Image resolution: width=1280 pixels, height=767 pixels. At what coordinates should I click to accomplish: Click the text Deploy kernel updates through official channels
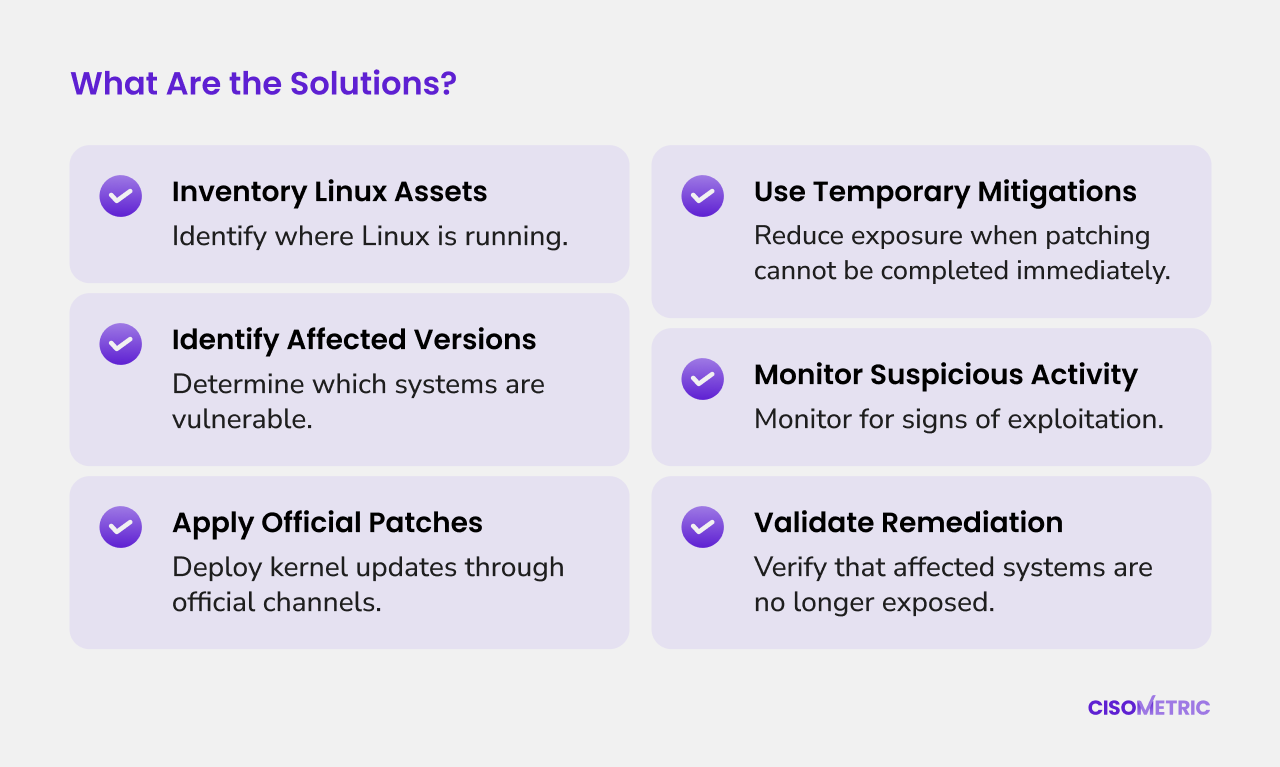(x=368, y=584)
